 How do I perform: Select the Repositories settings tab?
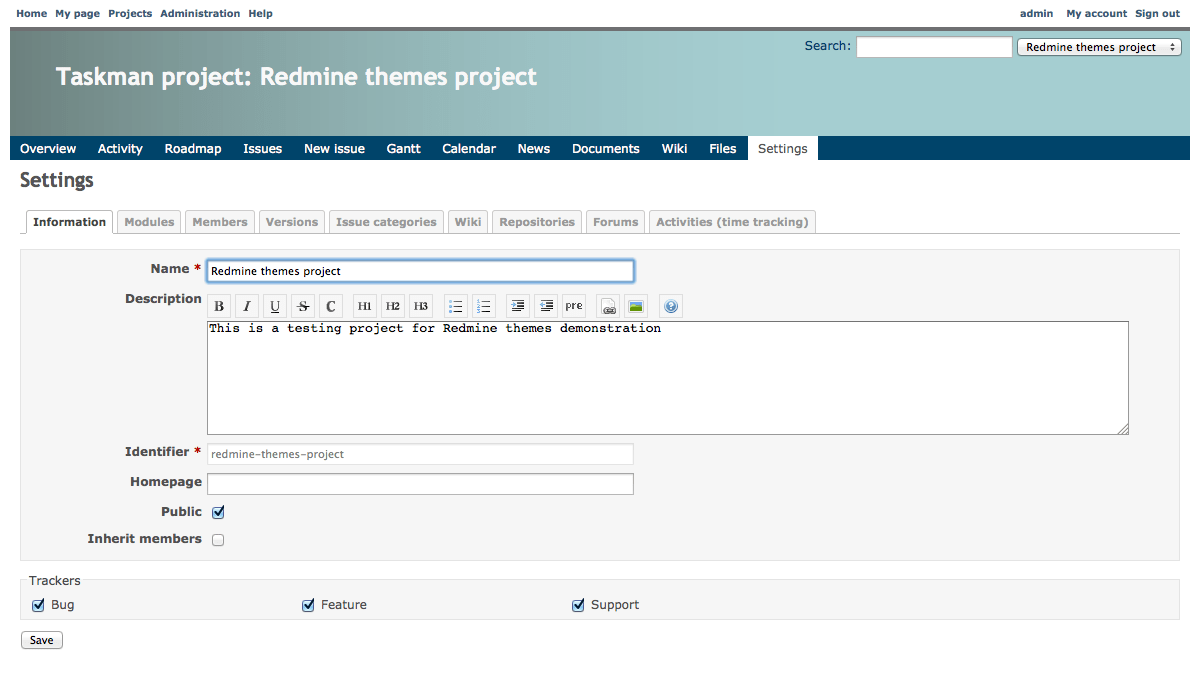(537, 222)
